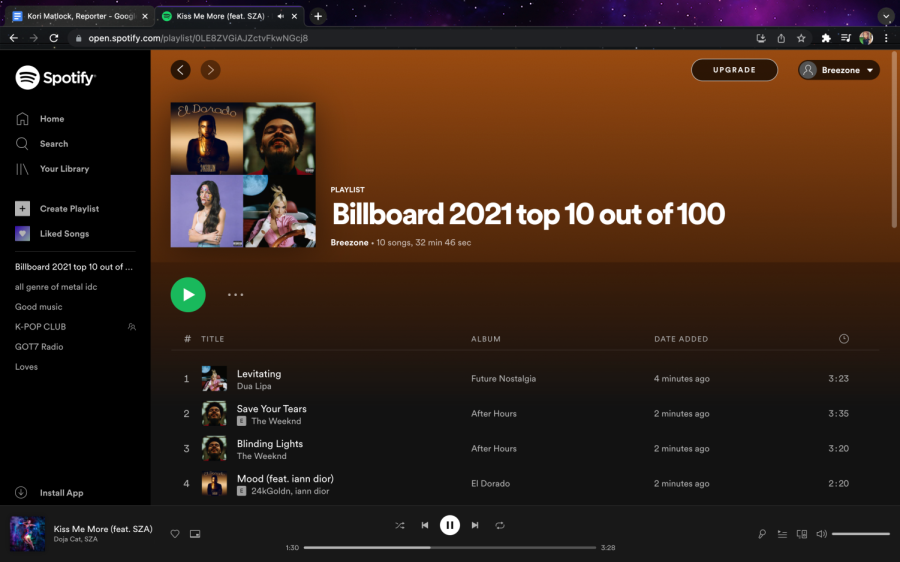Click now playing Kiss Me More album art

pos(28,533)
